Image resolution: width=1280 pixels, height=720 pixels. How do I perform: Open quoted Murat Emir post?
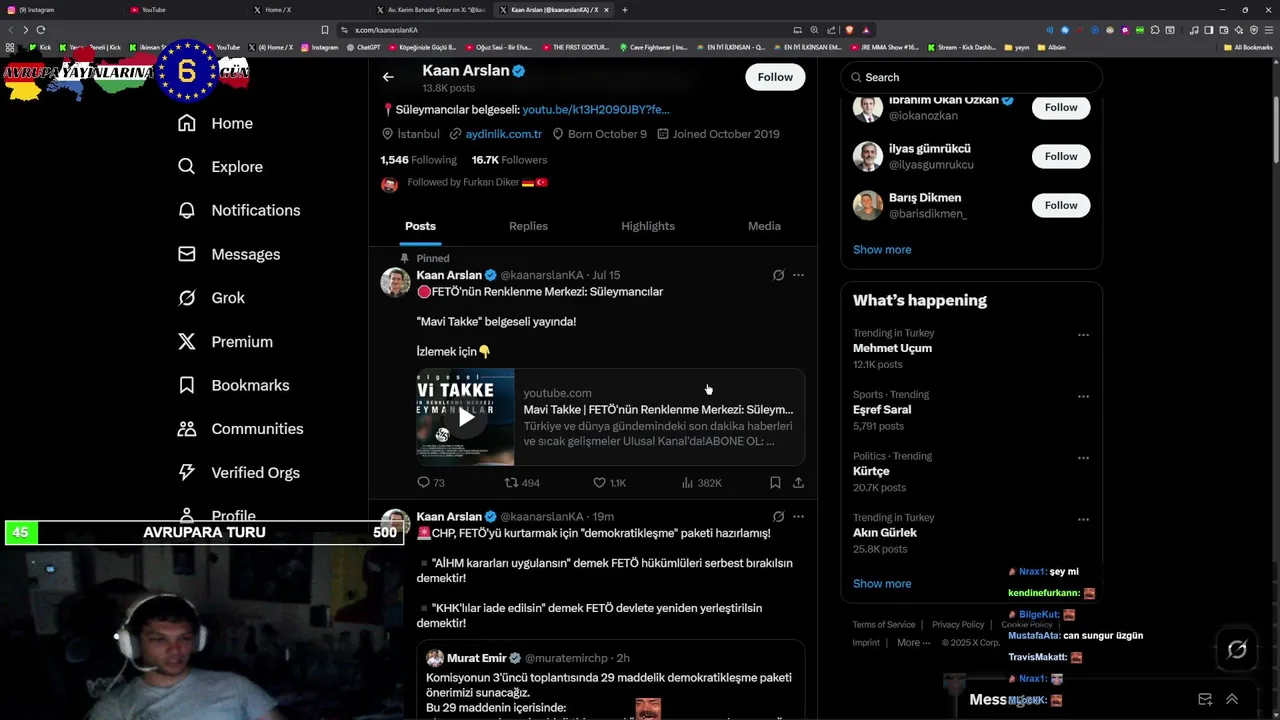tap(611, 680)
